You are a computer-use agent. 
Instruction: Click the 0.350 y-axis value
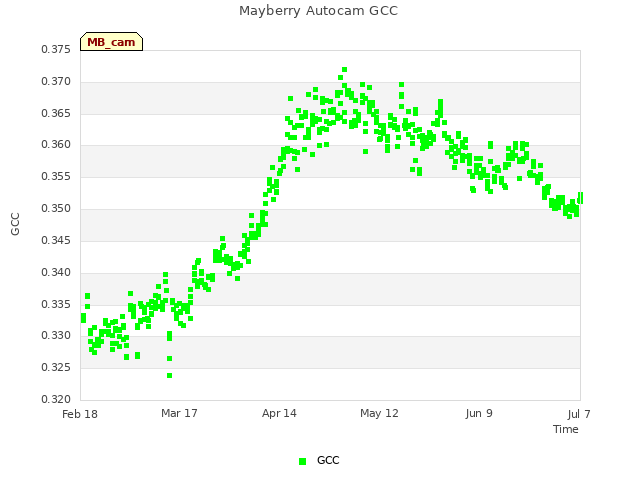pos(56,209)
